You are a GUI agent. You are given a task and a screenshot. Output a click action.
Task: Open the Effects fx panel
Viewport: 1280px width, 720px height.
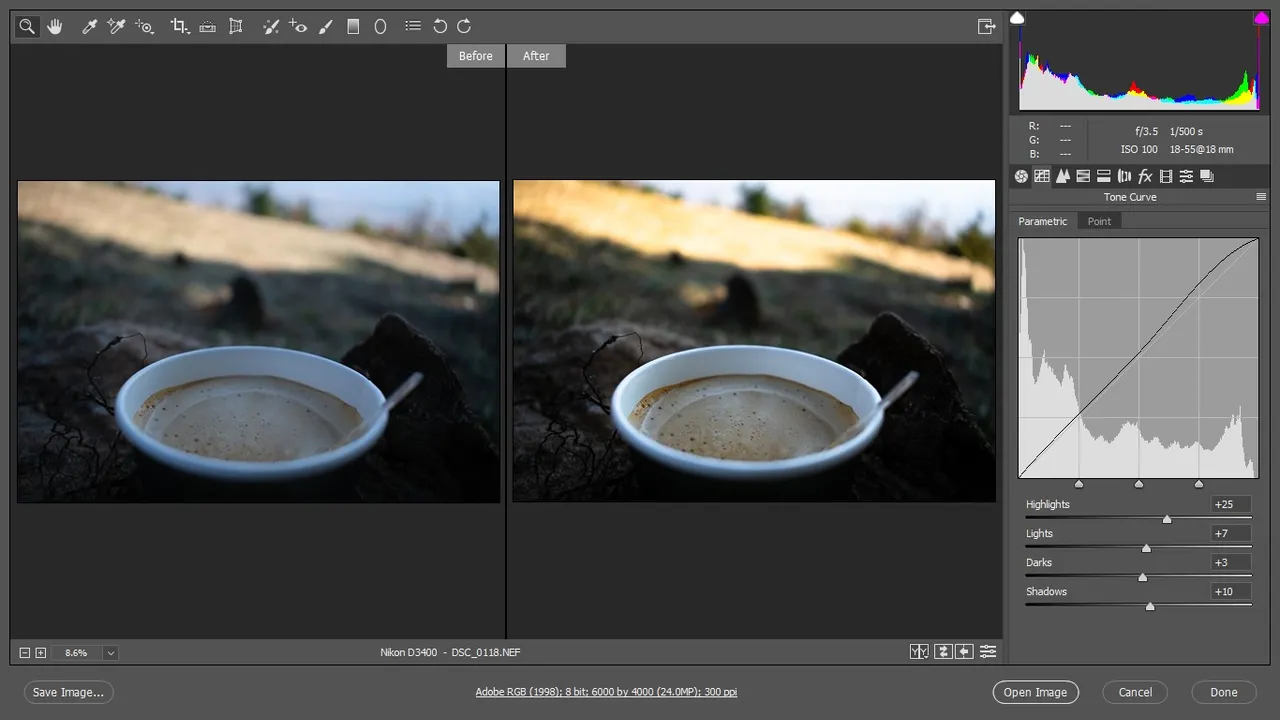click(x=1145, y=176)
